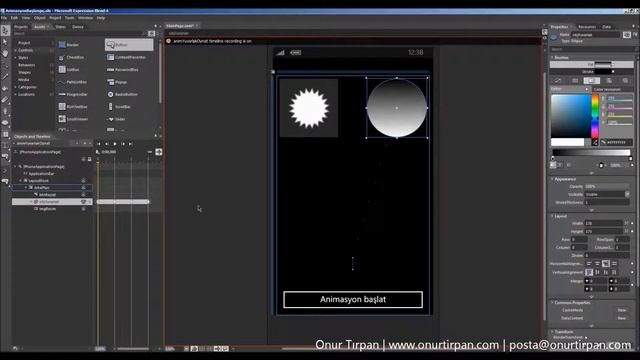Pick the ContentPresenter asset

(127, 58)
